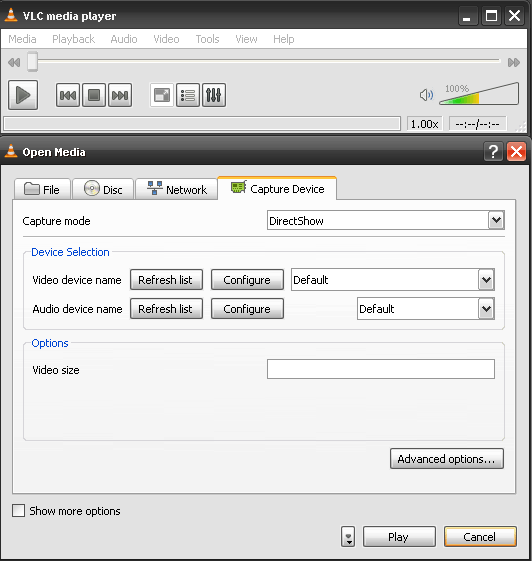Click the slower rewind arrows icon

14,63
